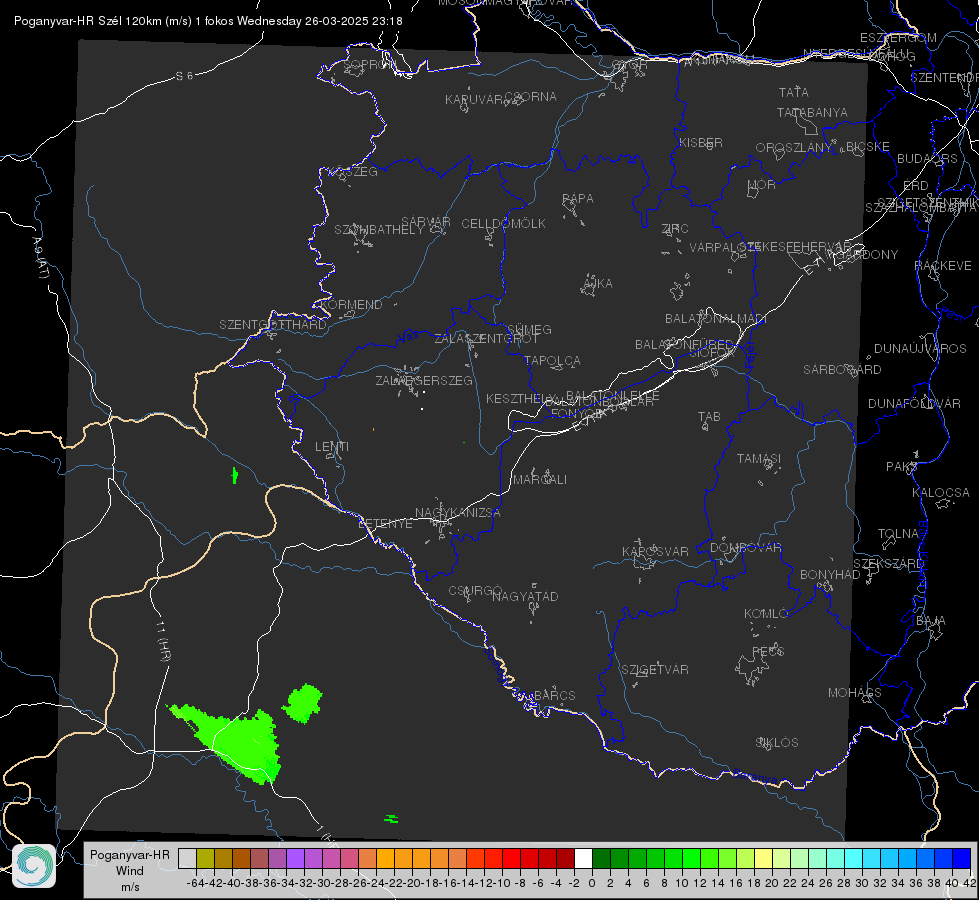The width and height of the screenshot is (979, 900).
Task: Pick the light gray first legend swatch
Action: pos(187,858)
